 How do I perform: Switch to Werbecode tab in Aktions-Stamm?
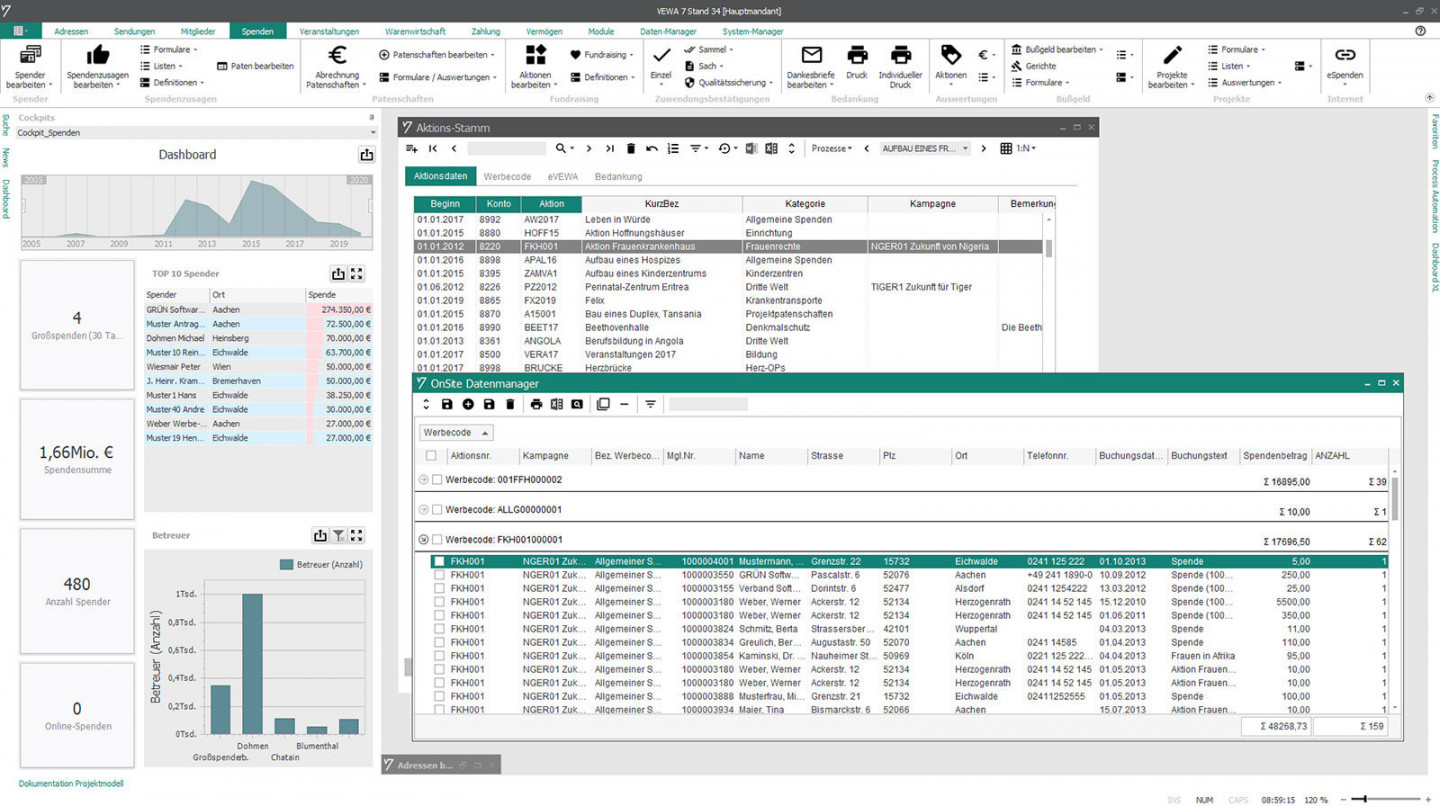pos(507,177)
